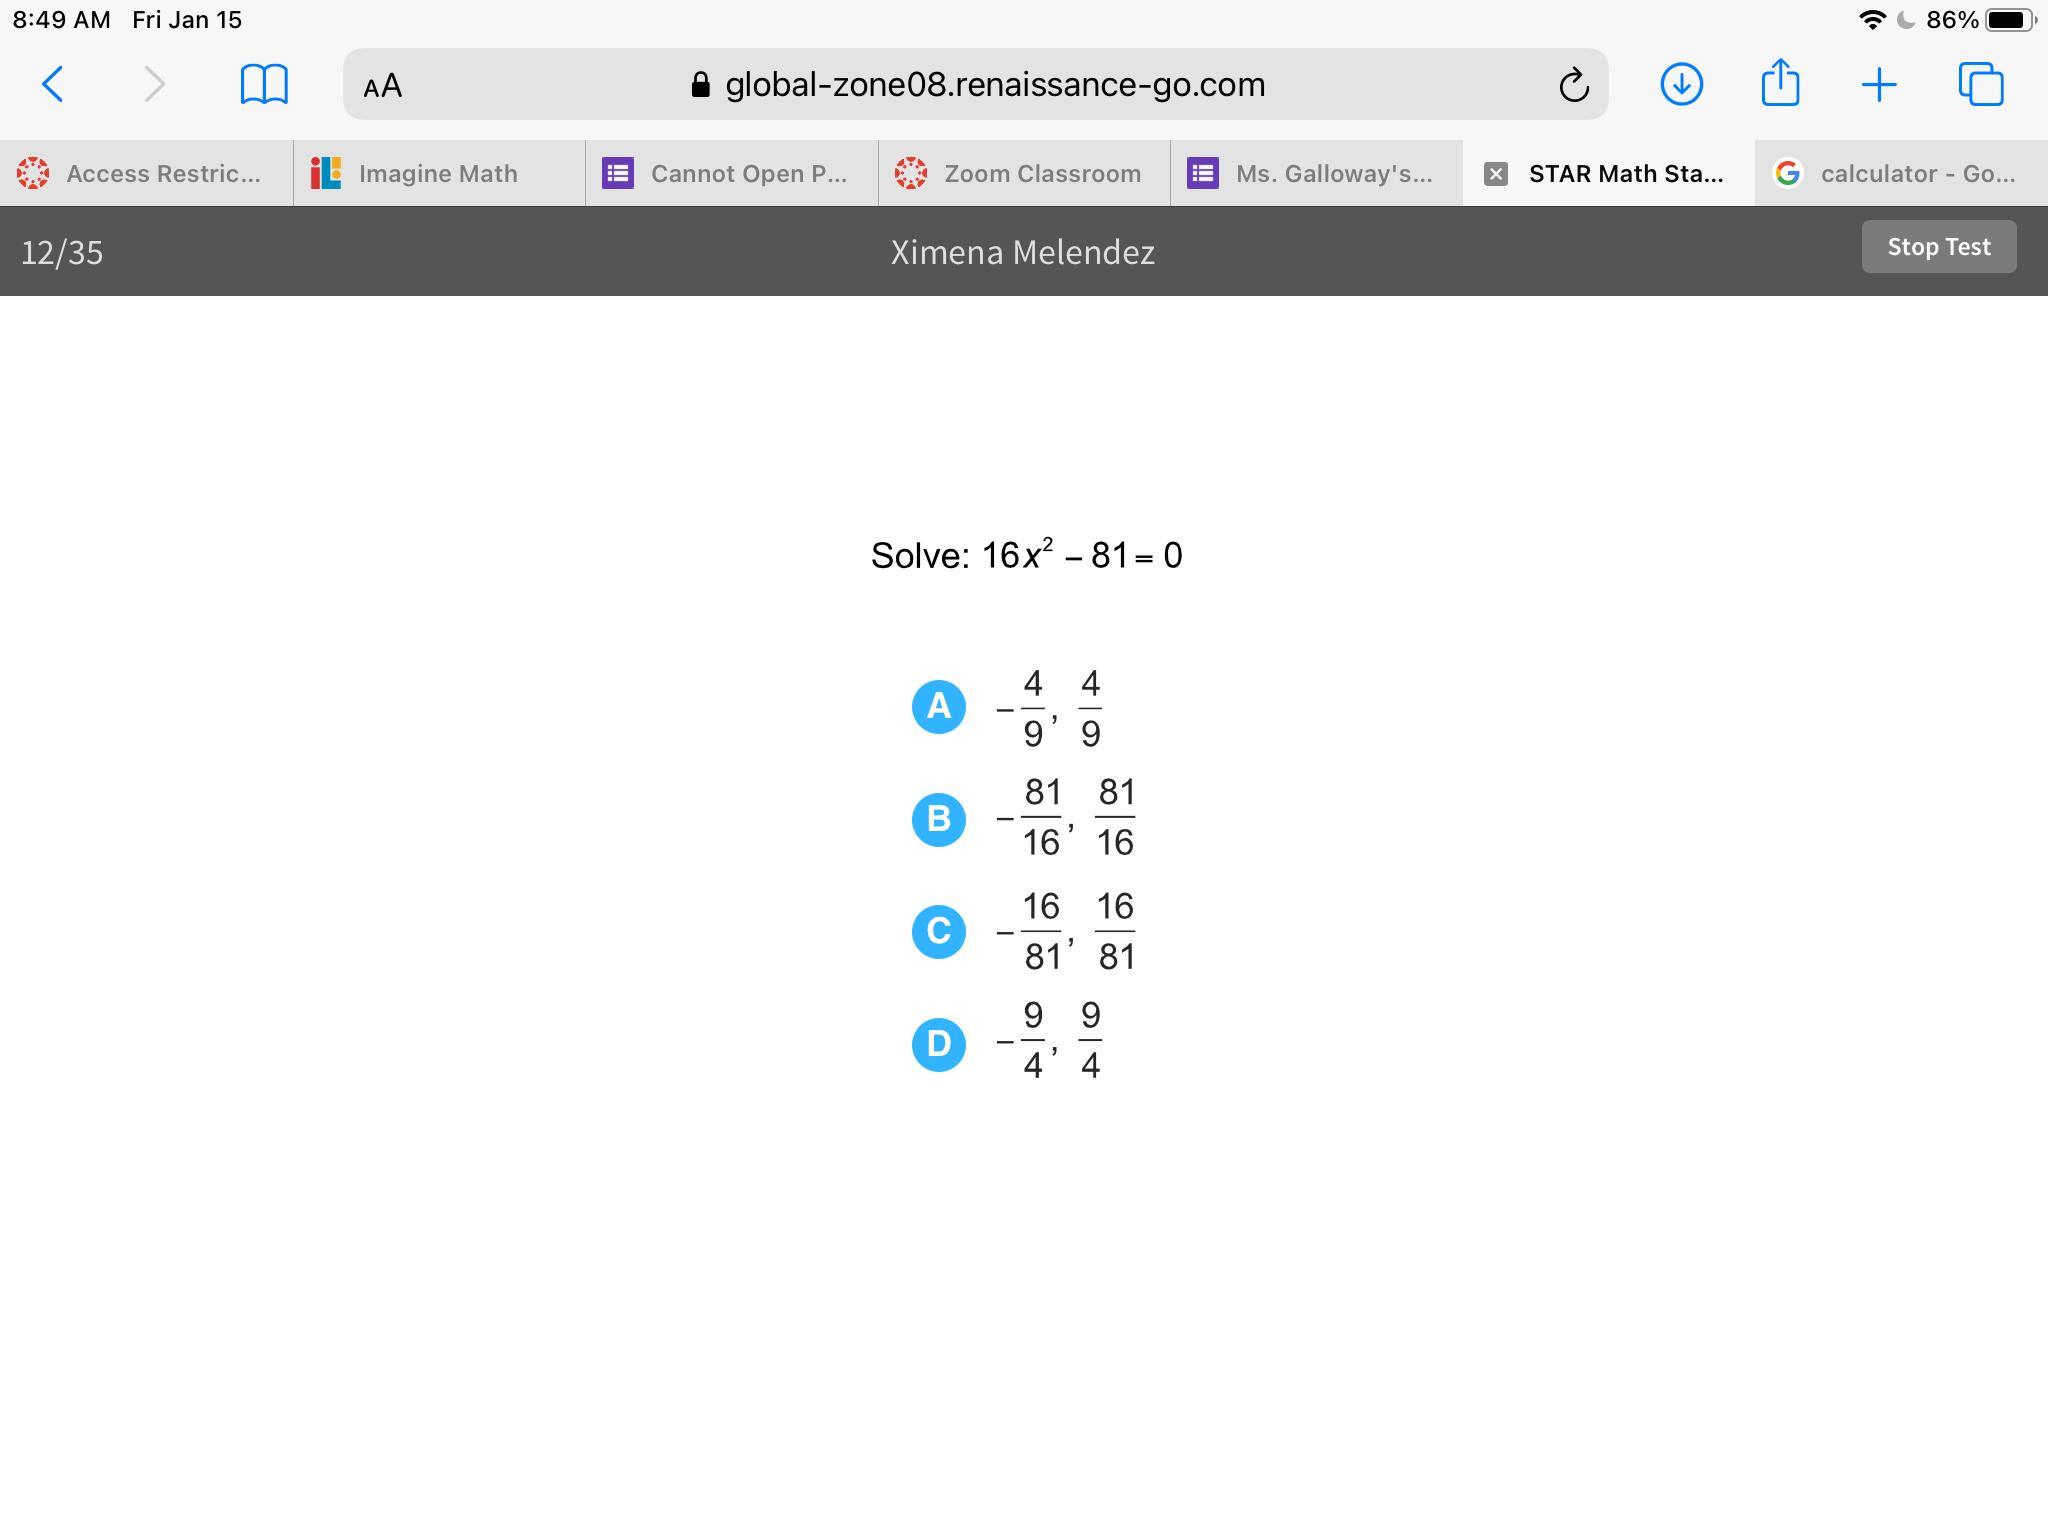The image size is (2048, 1536).
Task: Open the tab overview icon
Action: [x=1980, y=84]
